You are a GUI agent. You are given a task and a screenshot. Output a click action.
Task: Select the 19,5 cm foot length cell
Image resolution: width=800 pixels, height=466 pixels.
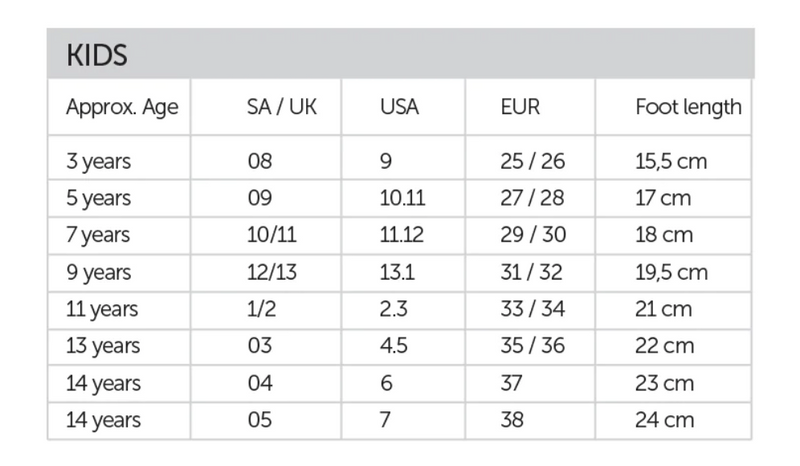tap(671, 272)
